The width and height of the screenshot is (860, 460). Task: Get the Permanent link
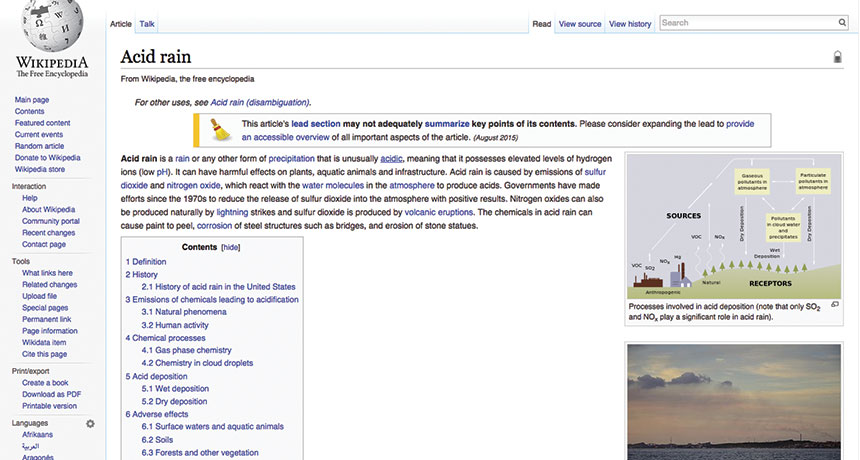click(x=47, y=319)
